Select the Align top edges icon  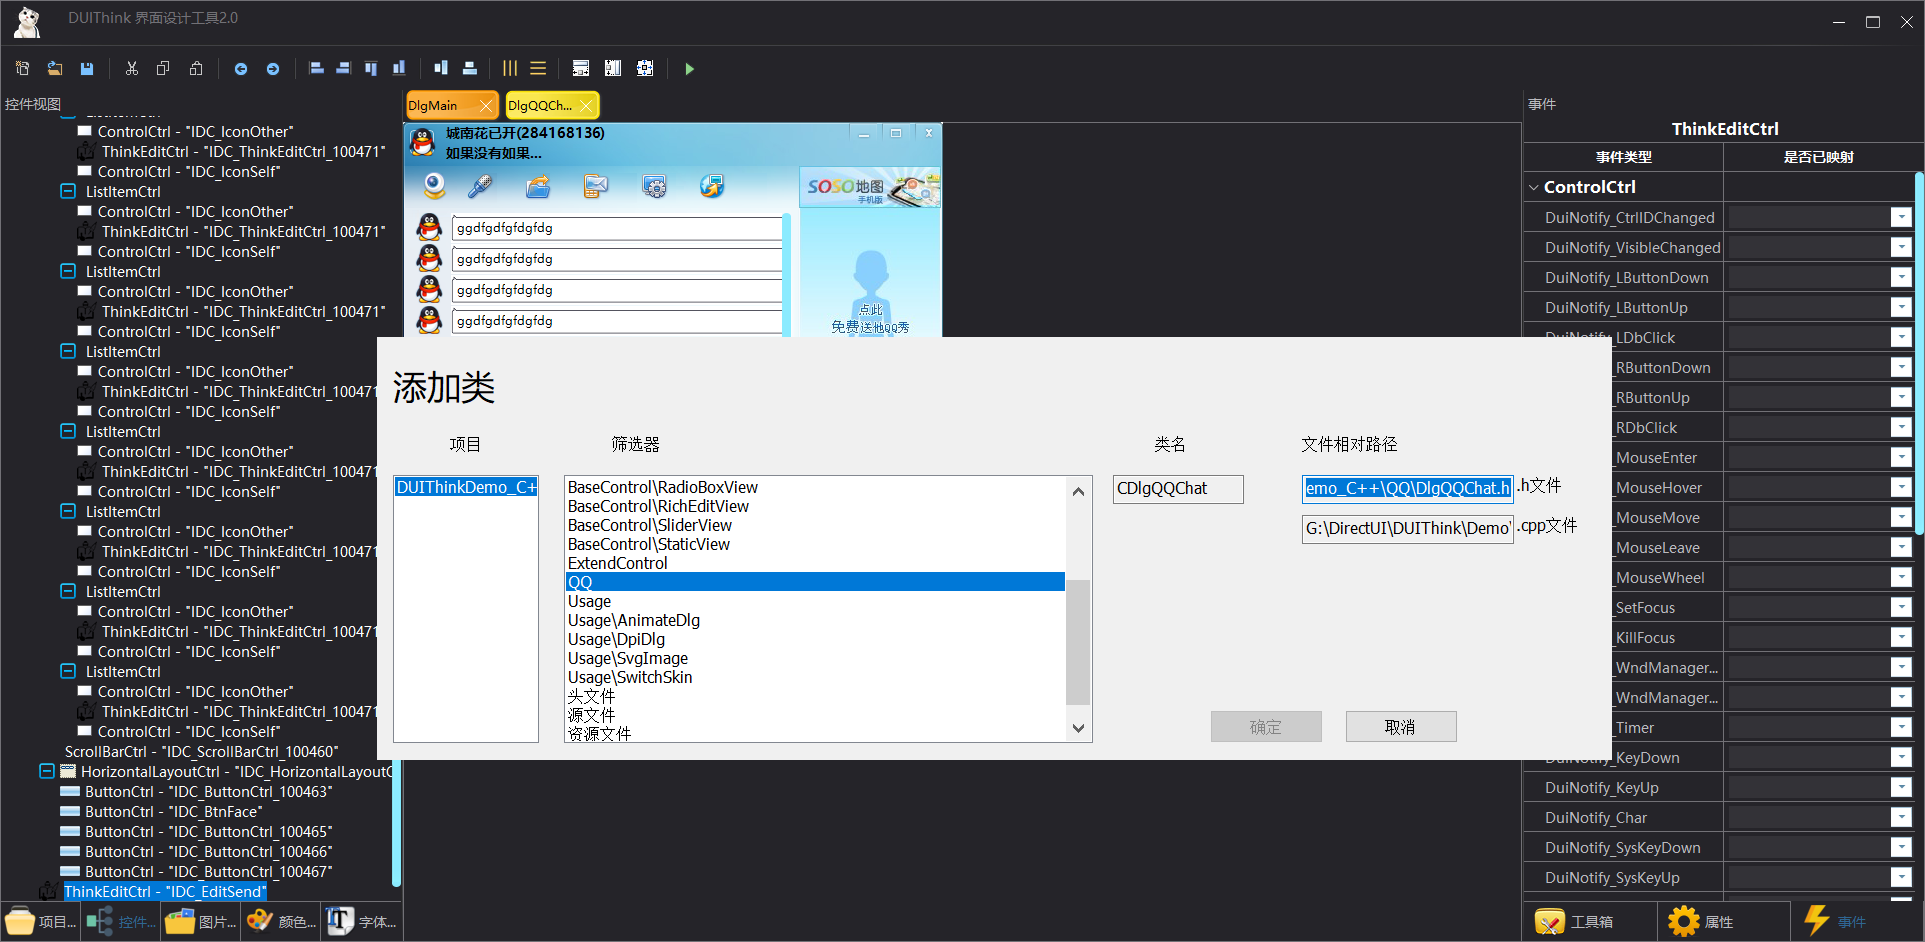(371, 68)
